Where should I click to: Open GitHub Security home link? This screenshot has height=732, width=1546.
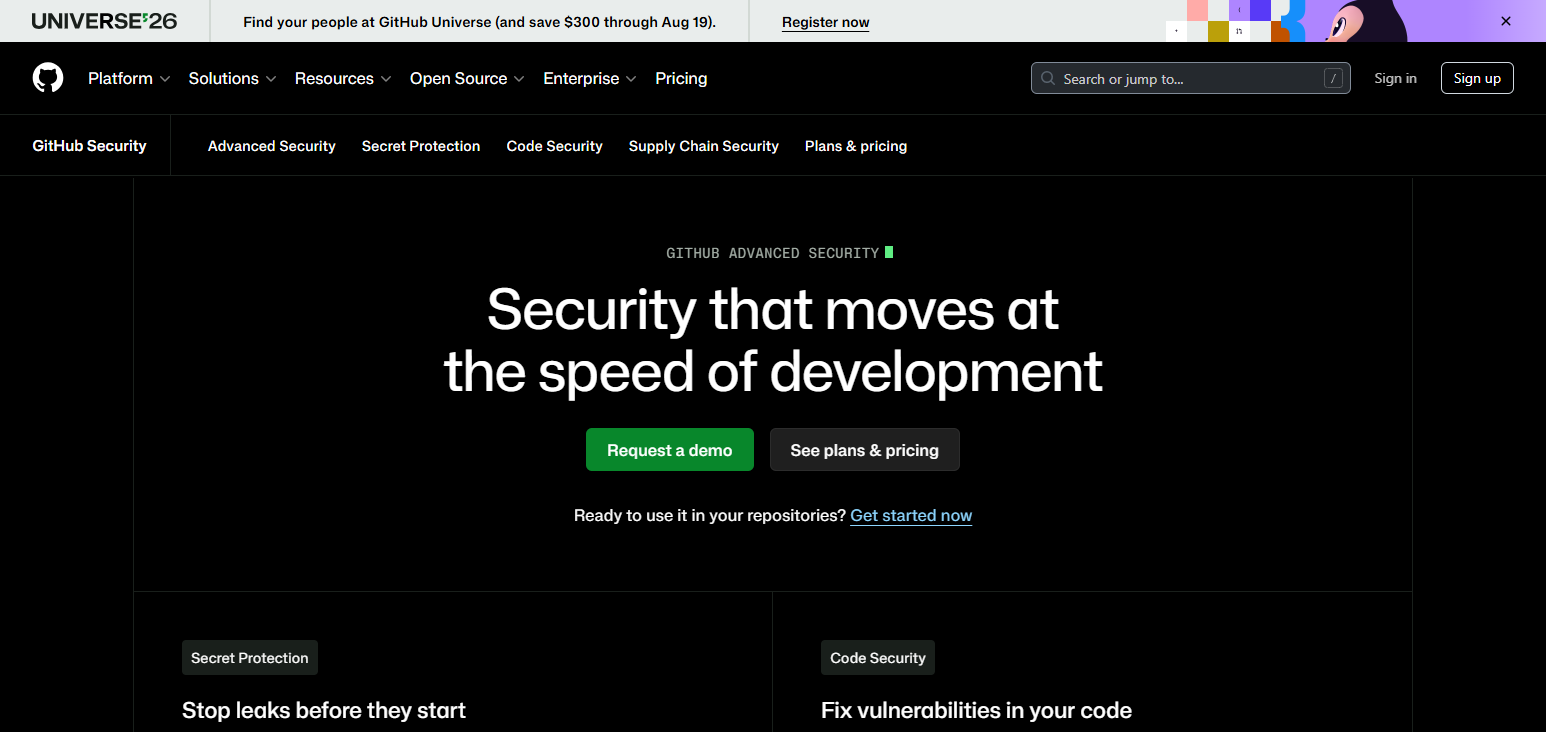pyautogui.click(x=89, y=145)
